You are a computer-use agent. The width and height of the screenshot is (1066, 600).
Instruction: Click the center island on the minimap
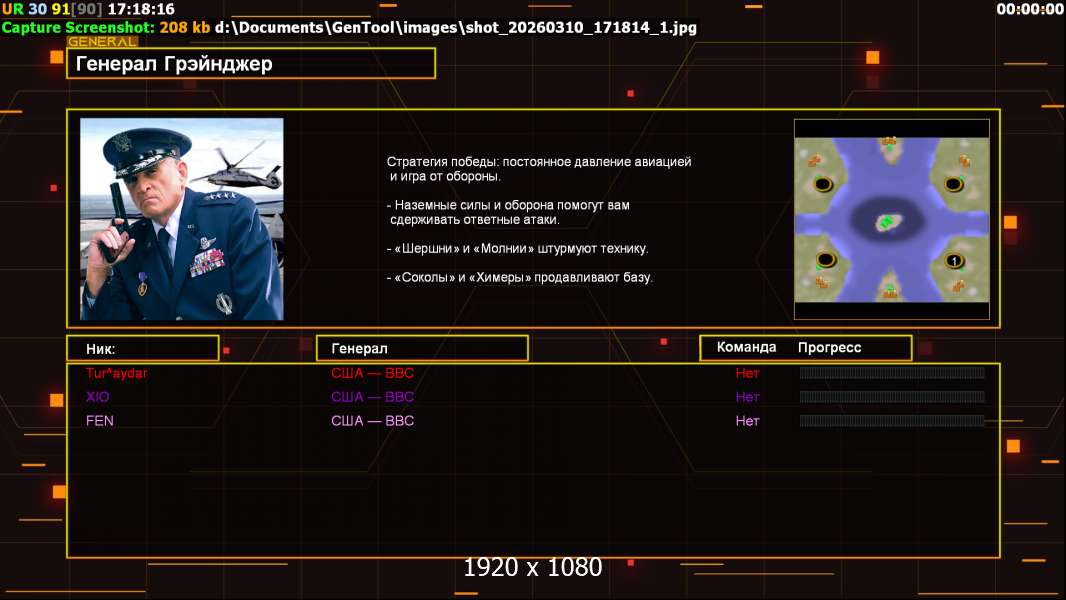coord(886,221)
